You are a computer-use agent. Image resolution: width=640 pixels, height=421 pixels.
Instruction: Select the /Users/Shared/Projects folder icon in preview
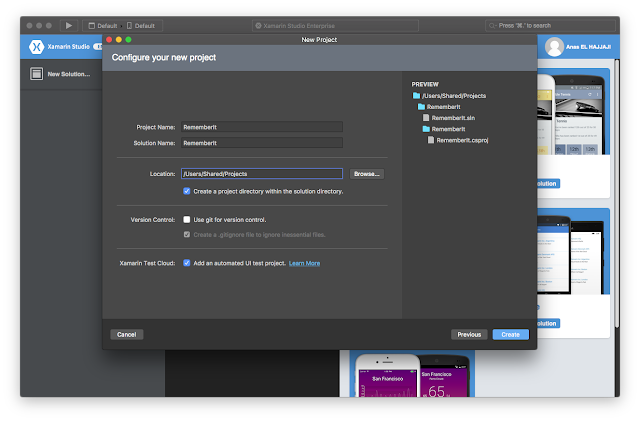pyautogui.click(x=416, y=96)
